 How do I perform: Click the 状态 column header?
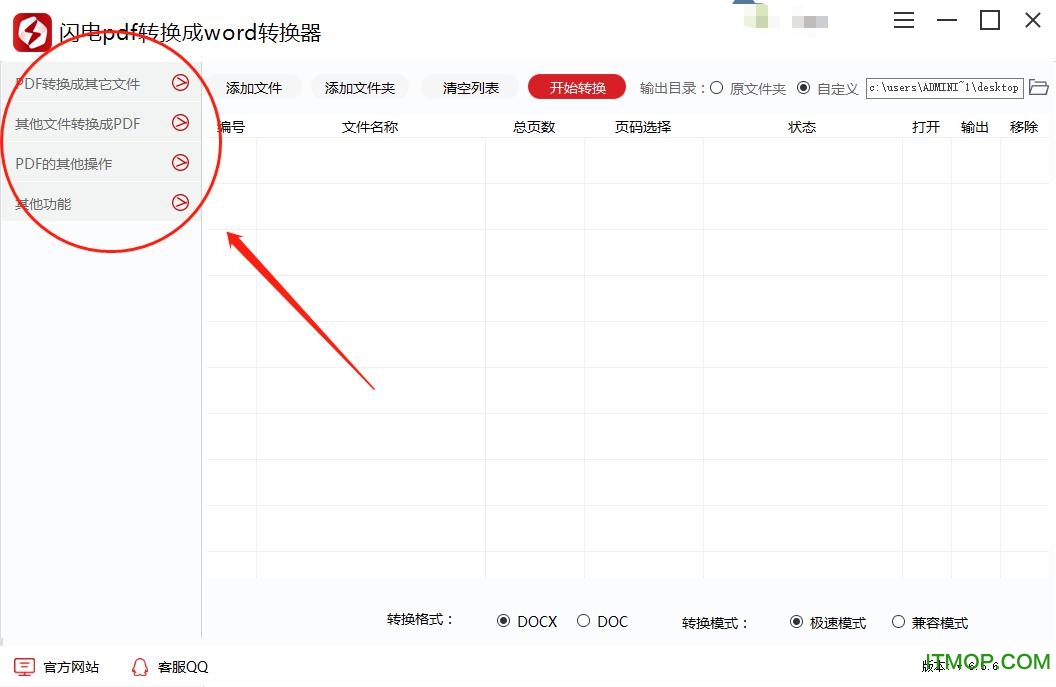[x=802, y=127]
